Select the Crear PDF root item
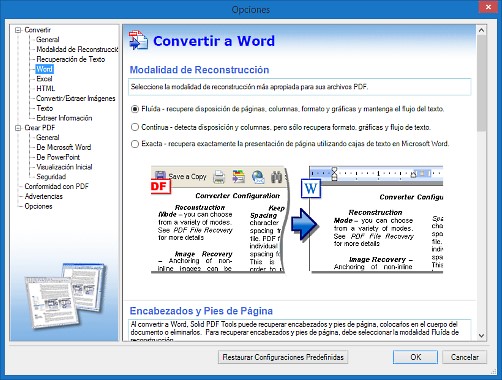The width and height of the screenshot is (502, 380). click(x=40, y=128)
